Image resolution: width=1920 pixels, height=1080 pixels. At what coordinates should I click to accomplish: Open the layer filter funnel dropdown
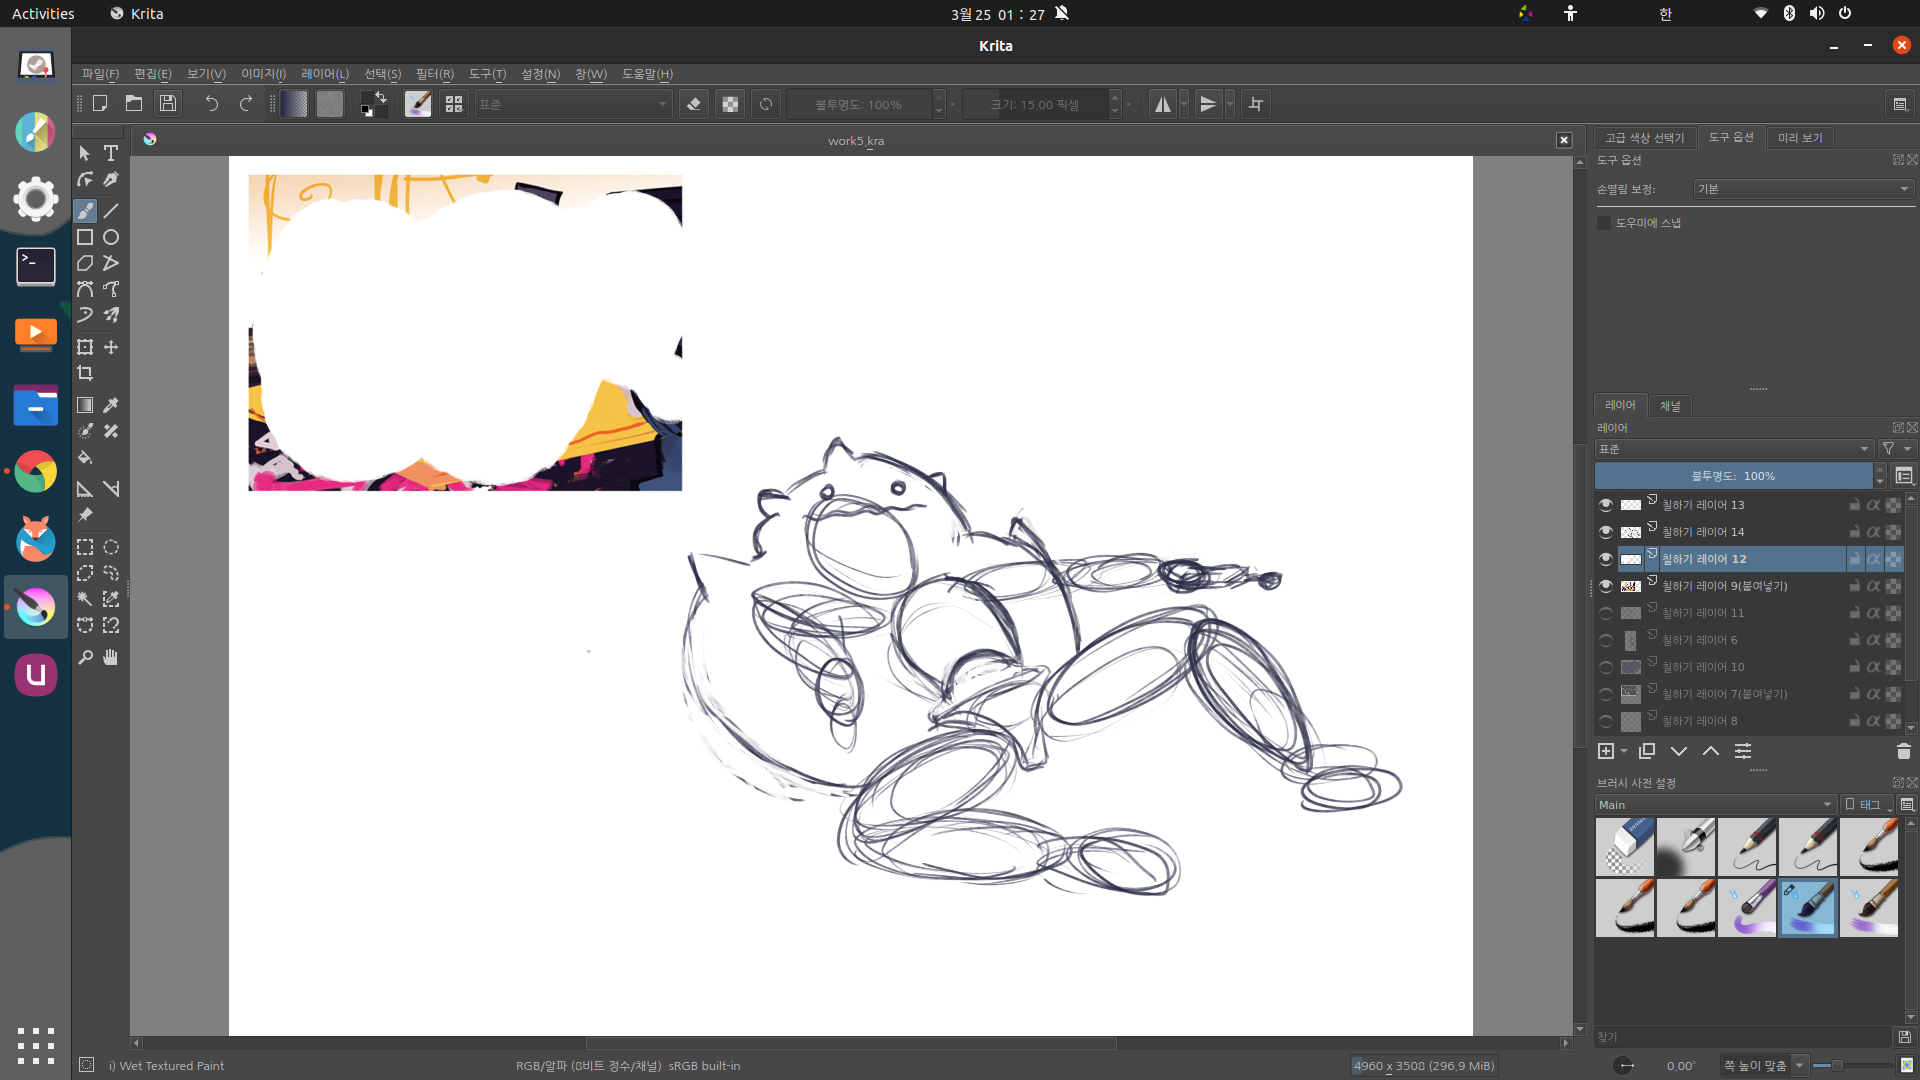(x=1895, y=449)
